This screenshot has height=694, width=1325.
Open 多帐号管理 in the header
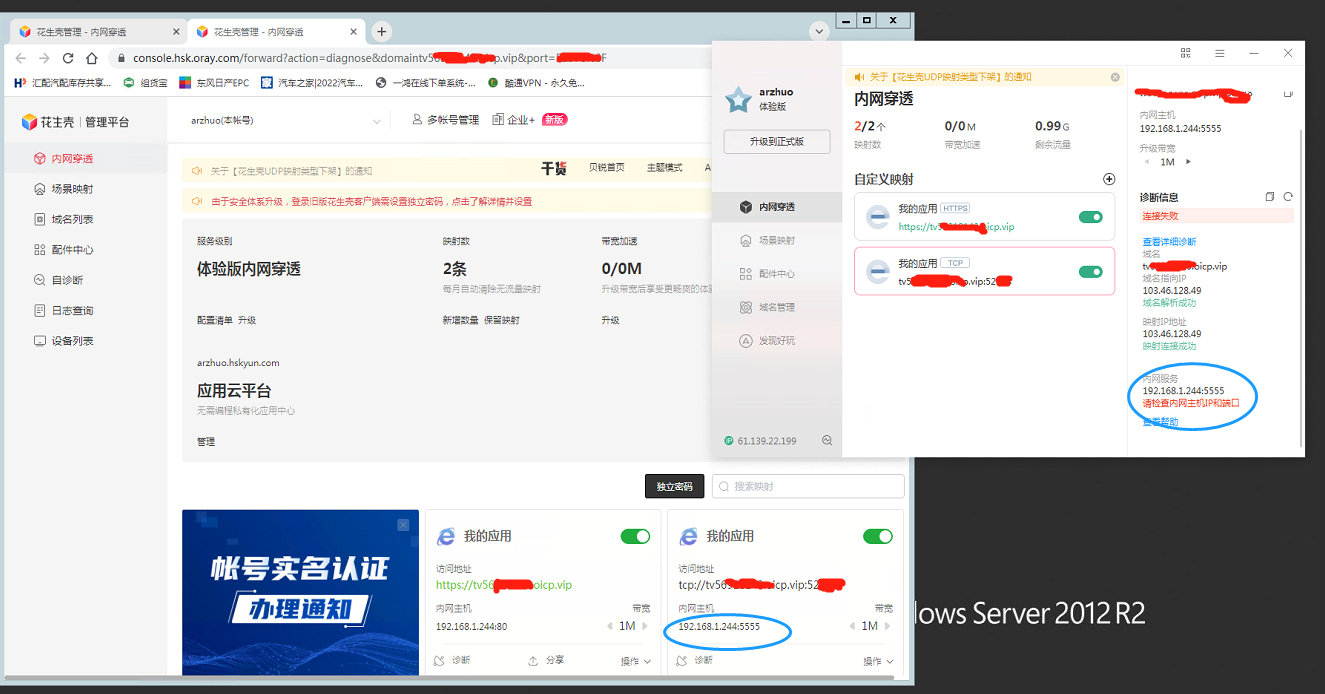(446, 120)
